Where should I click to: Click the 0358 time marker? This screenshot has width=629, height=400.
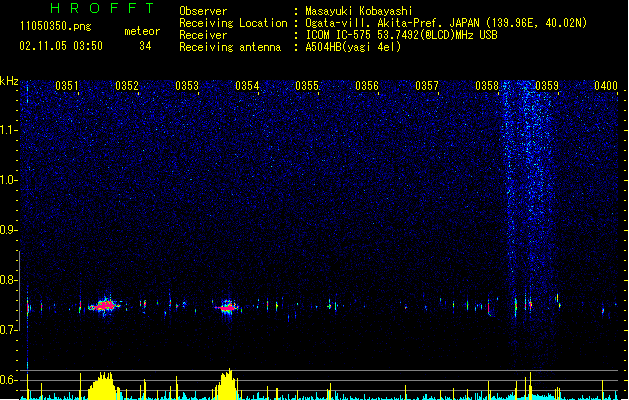tap(487, 86)
